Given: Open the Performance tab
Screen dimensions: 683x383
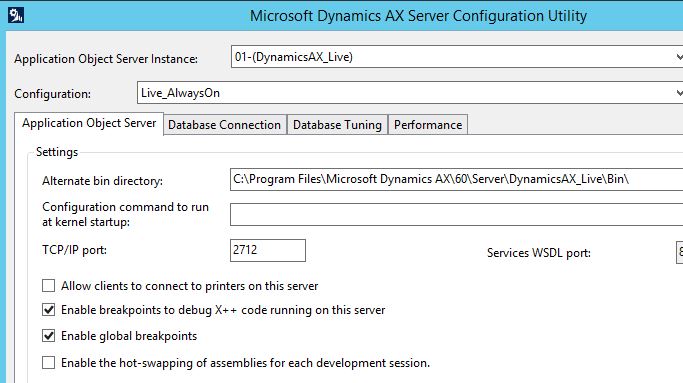Looking at the screenshot, I should click(x=428, y=125).
